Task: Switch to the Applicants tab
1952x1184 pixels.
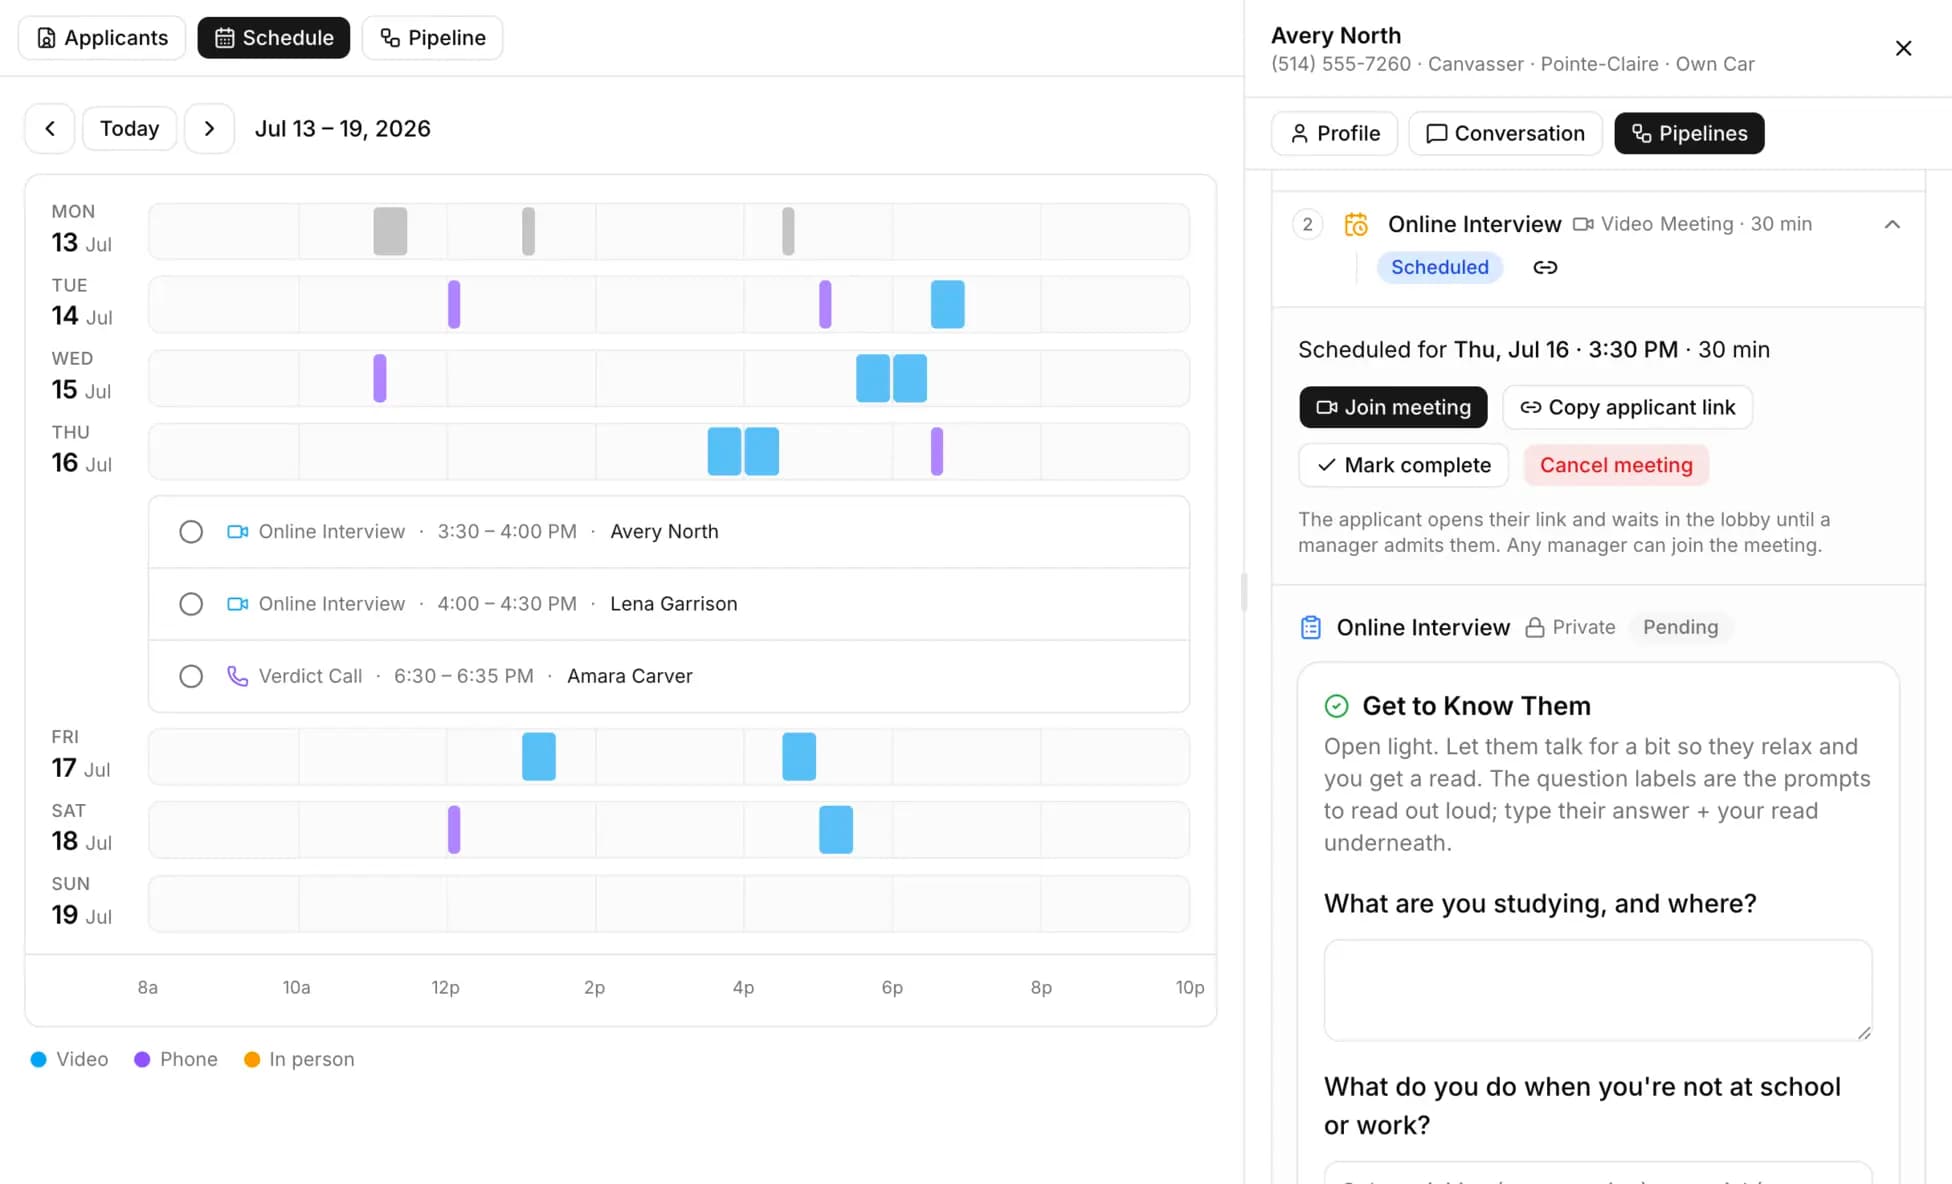Action: pyautogui.click(x=102, y=38)
